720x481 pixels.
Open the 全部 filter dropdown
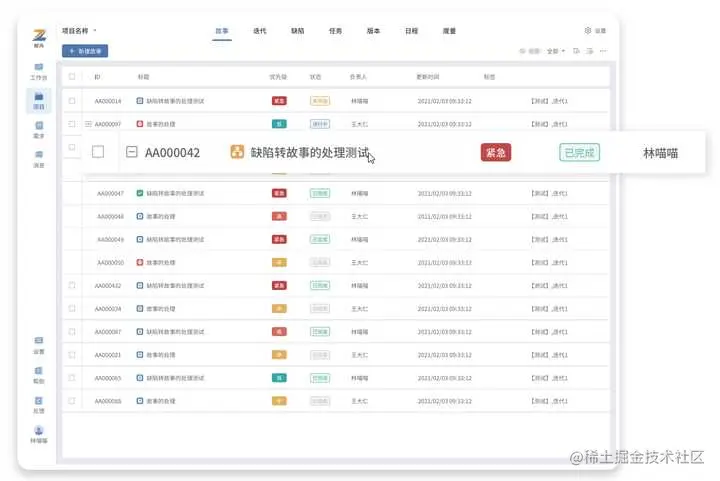click(x=556, y=51)
